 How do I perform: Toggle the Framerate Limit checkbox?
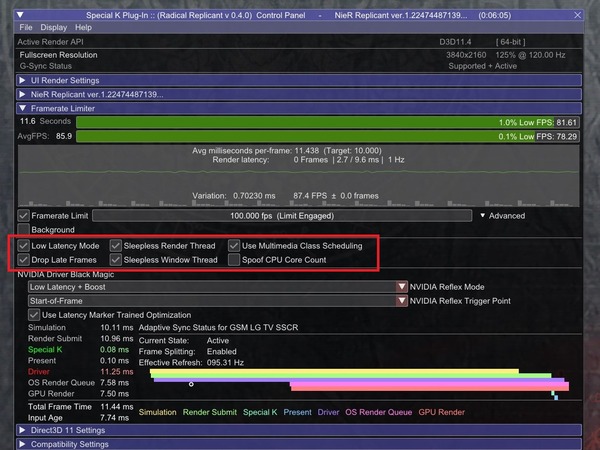pos(23,215)
